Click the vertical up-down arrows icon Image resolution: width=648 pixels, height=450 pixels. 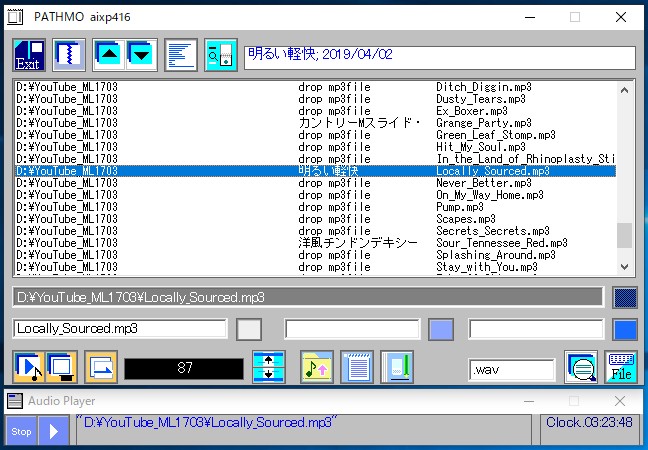pos(269,367)
